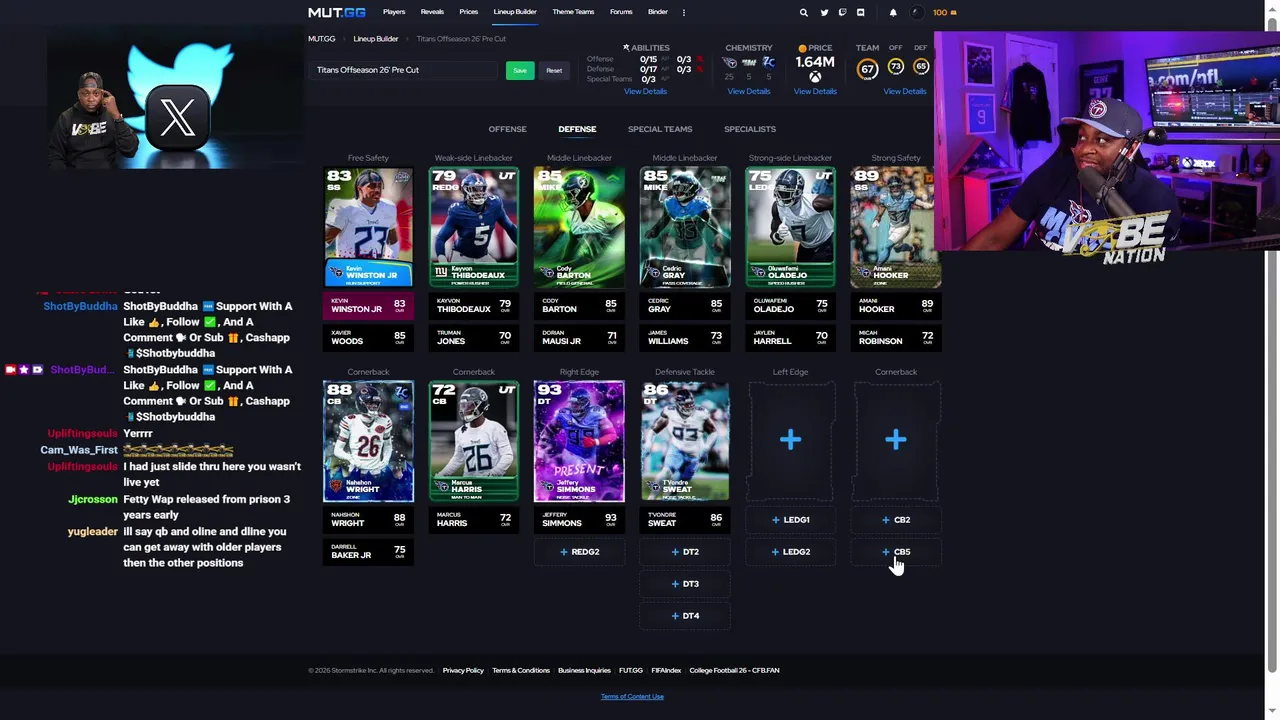Add a DT4 player

tap(685, 616)
